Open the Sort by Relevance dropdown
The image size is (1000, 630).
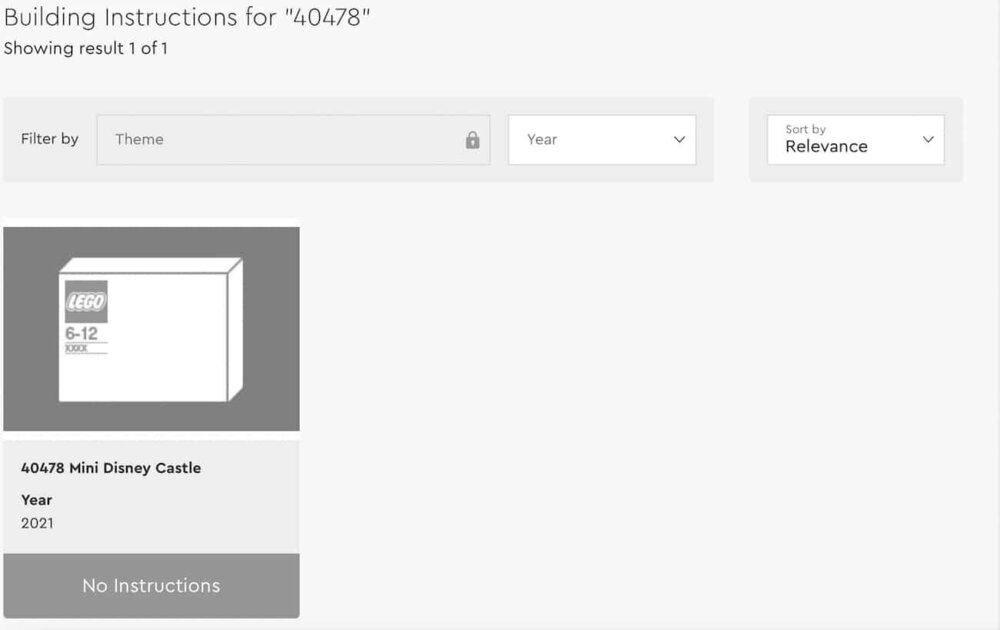click(x=855, y=140)
